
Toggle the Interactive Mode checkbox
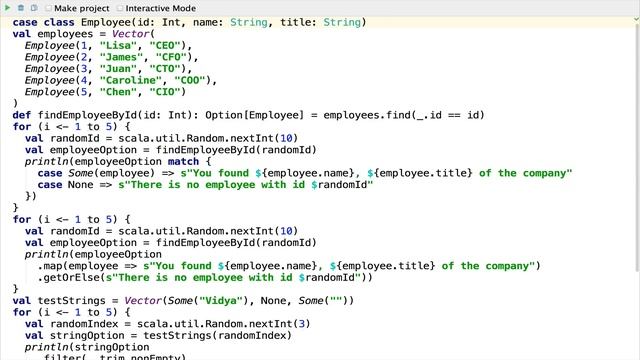click(120, 8)
